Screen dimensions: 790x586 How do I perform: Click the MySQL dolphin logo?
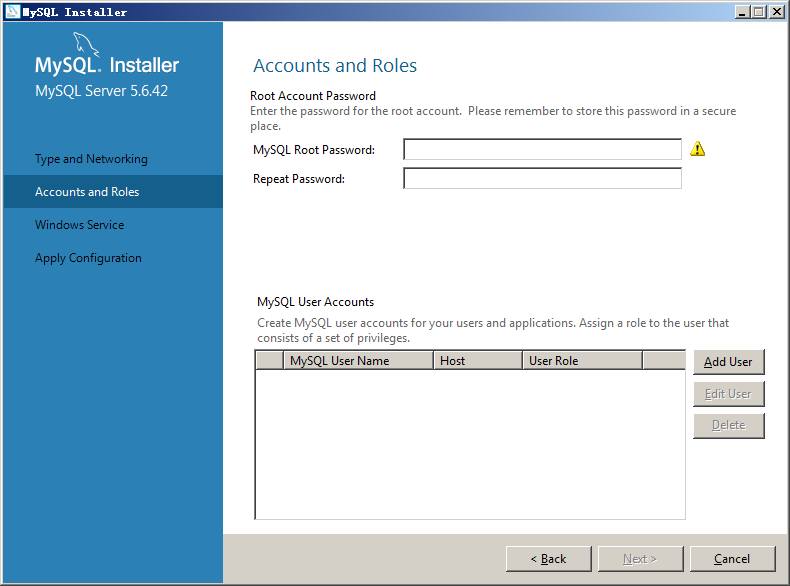pyautogui.click(x=86, y=43)
